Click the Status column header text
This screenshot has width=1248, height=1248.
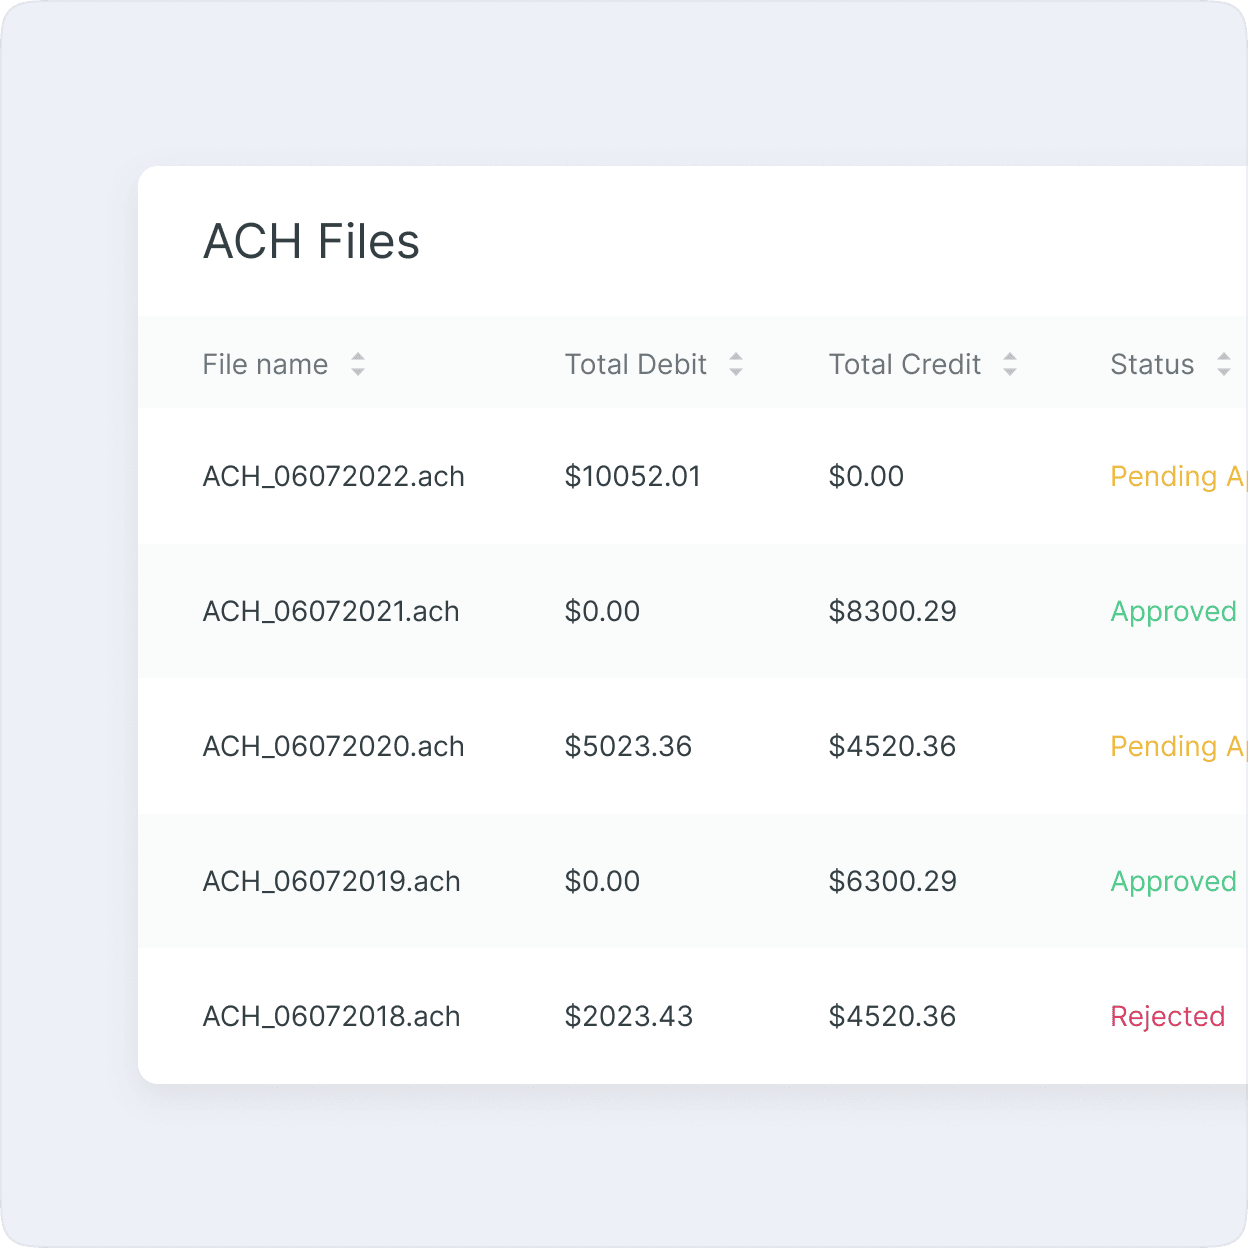[x=1152, y=365]
